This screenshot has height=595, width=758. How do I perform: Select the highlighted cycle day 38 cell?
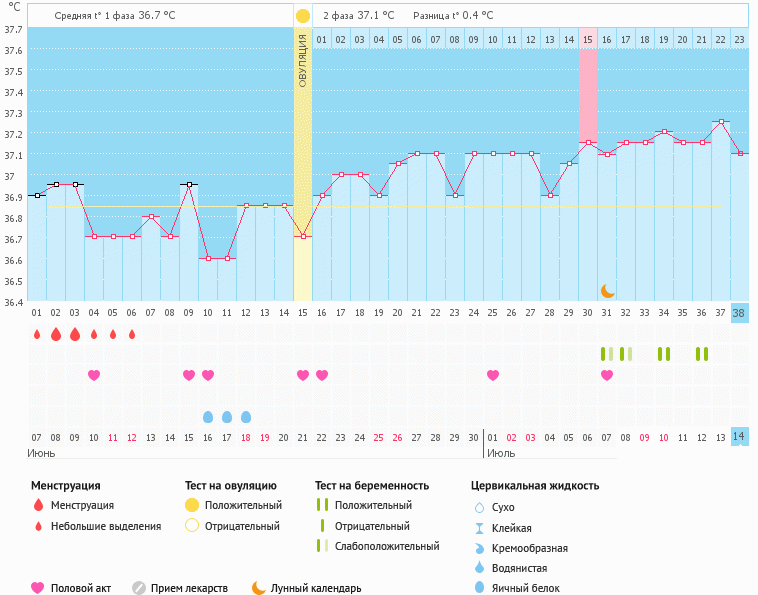739,312
